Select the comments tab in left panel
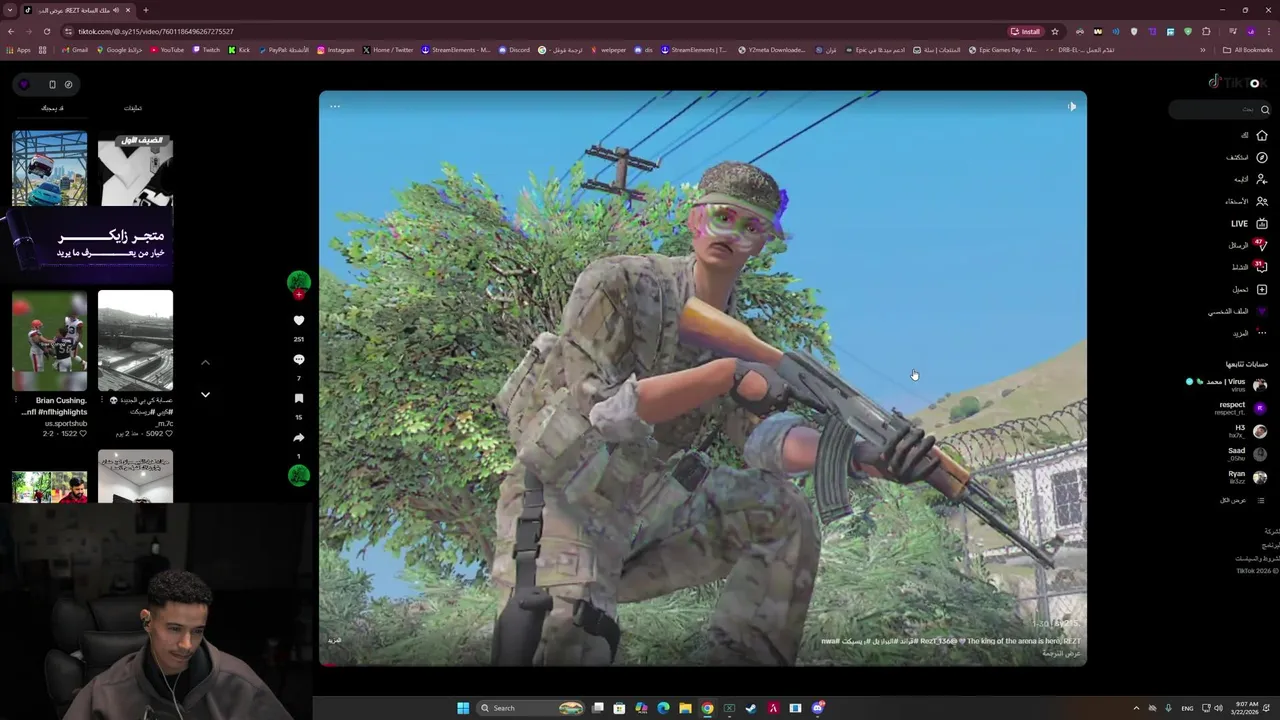1280x720 pixels. coord(133,108)
